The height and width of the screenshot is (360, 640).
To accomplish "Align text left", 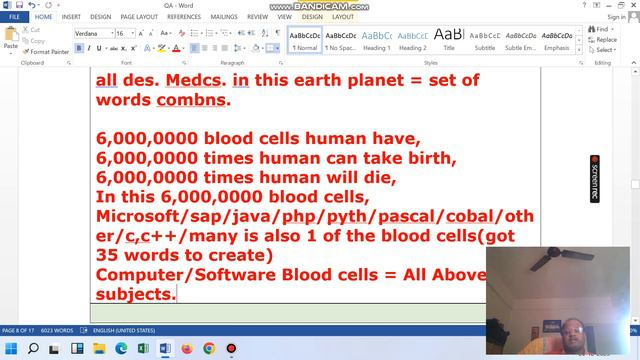I will 195,49.
